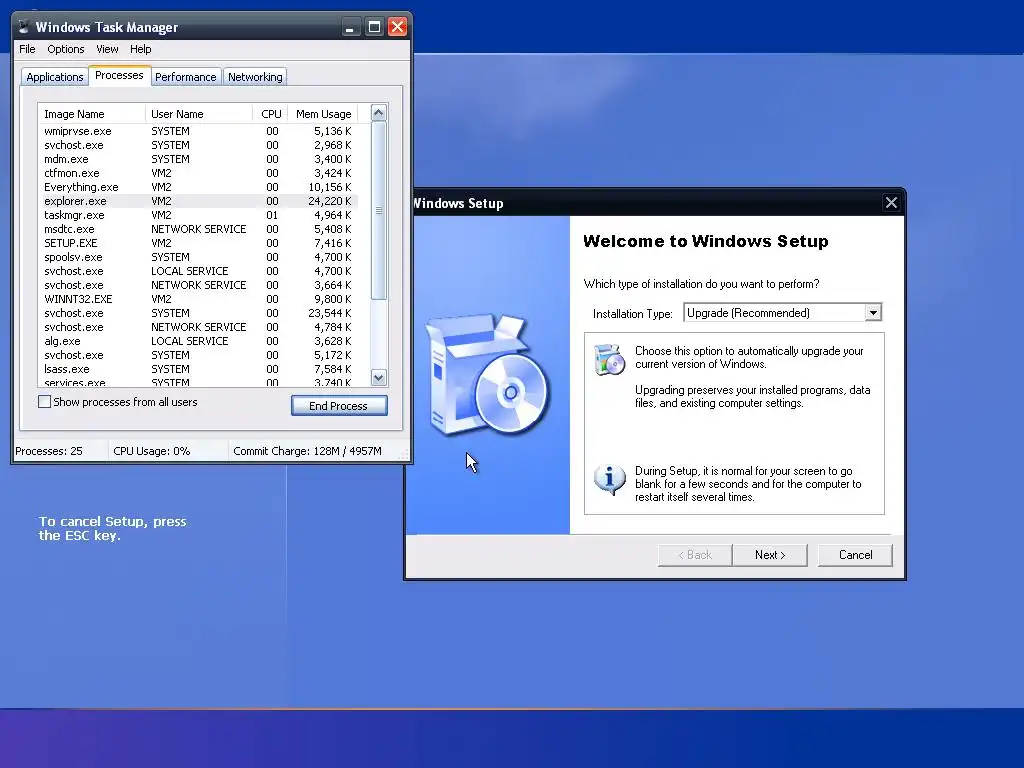Select the lsass.exe process

coord(198,369)
